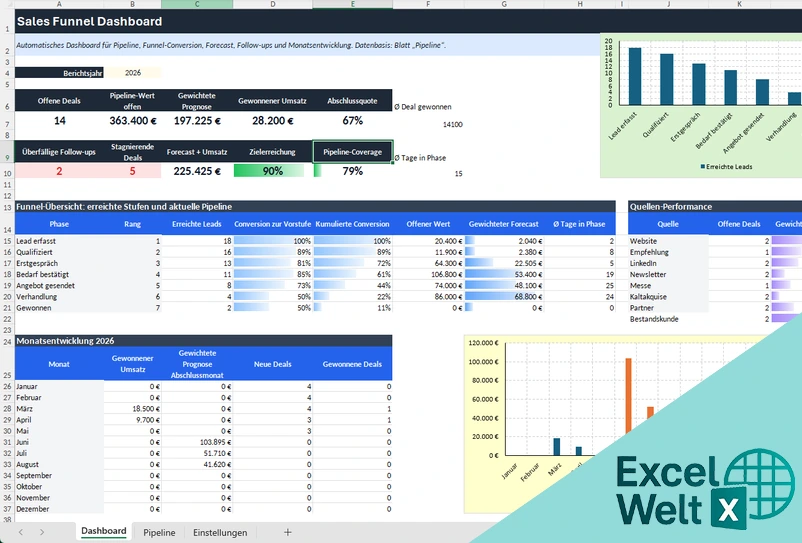
Task: Go to the previous sheet with the left arrow
Action: tap(20, 532)
